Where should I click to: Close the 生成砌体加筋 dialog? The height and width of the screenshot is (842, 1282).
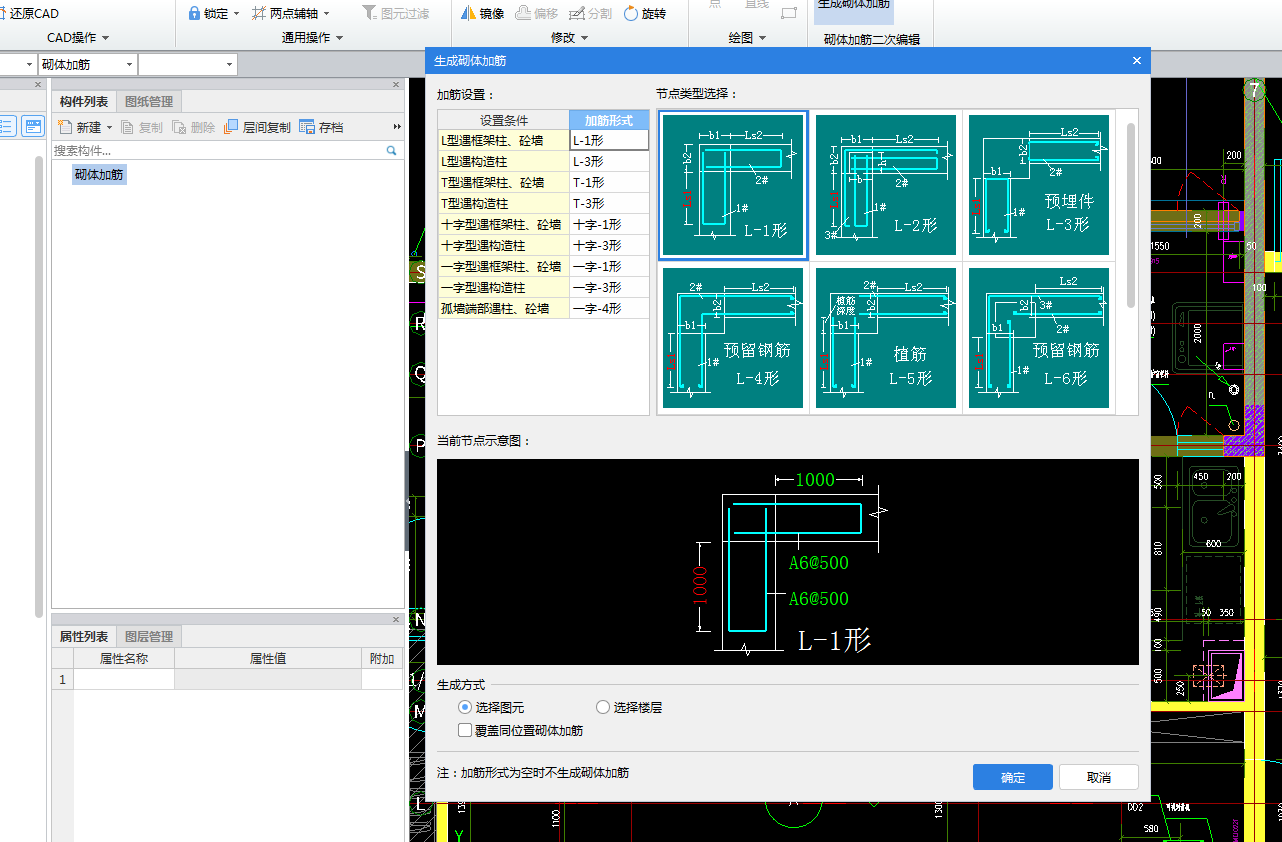tap(1136, 61)
